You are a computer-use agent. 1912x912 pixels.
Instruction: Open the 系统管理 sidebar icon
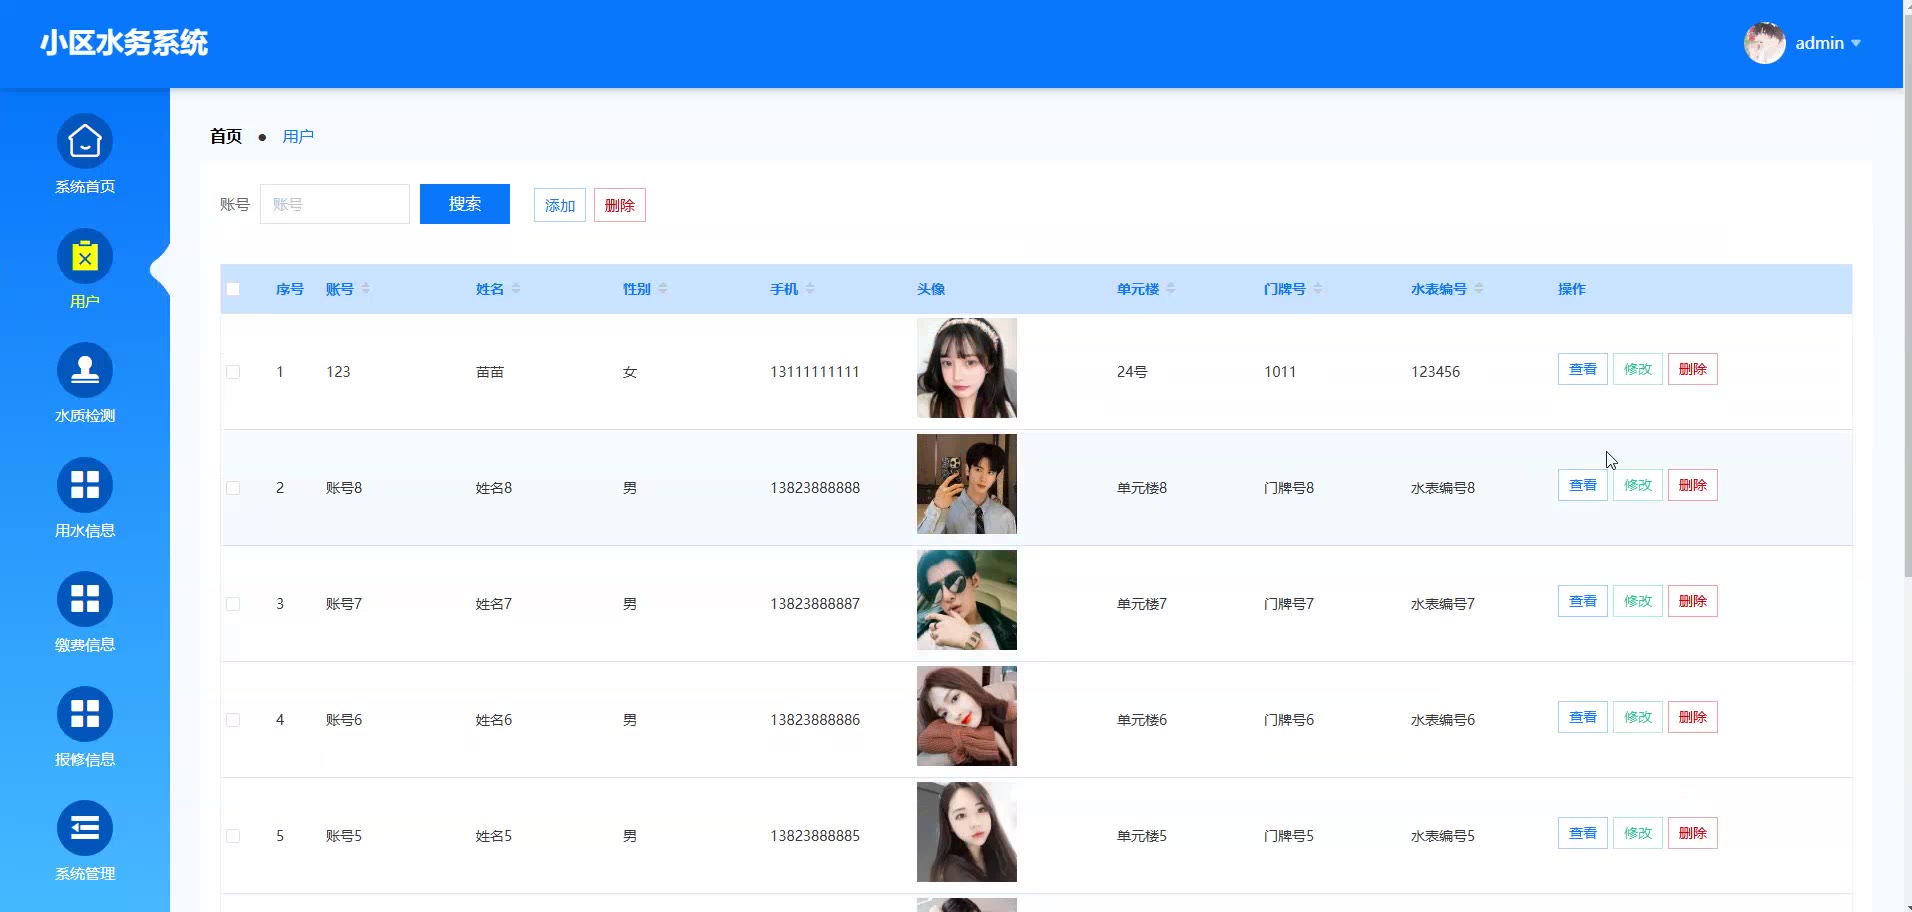pyautogui.click(x=85, y=829)
